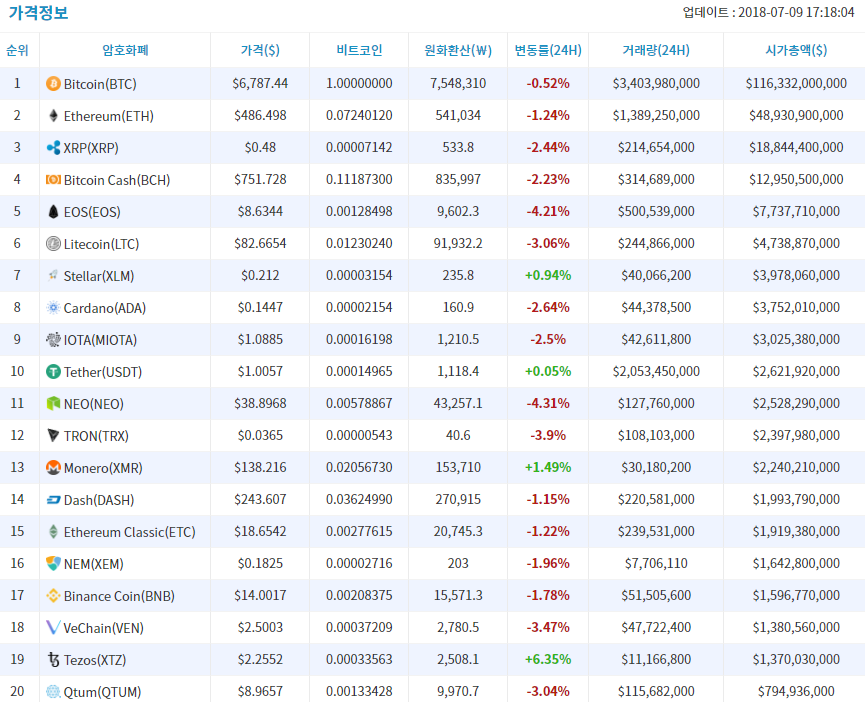The height and width of the screenshot is (702, 865).
Task: Click the update timestamp 2018-07-09 17:18:04
Action: click(796, 12)
